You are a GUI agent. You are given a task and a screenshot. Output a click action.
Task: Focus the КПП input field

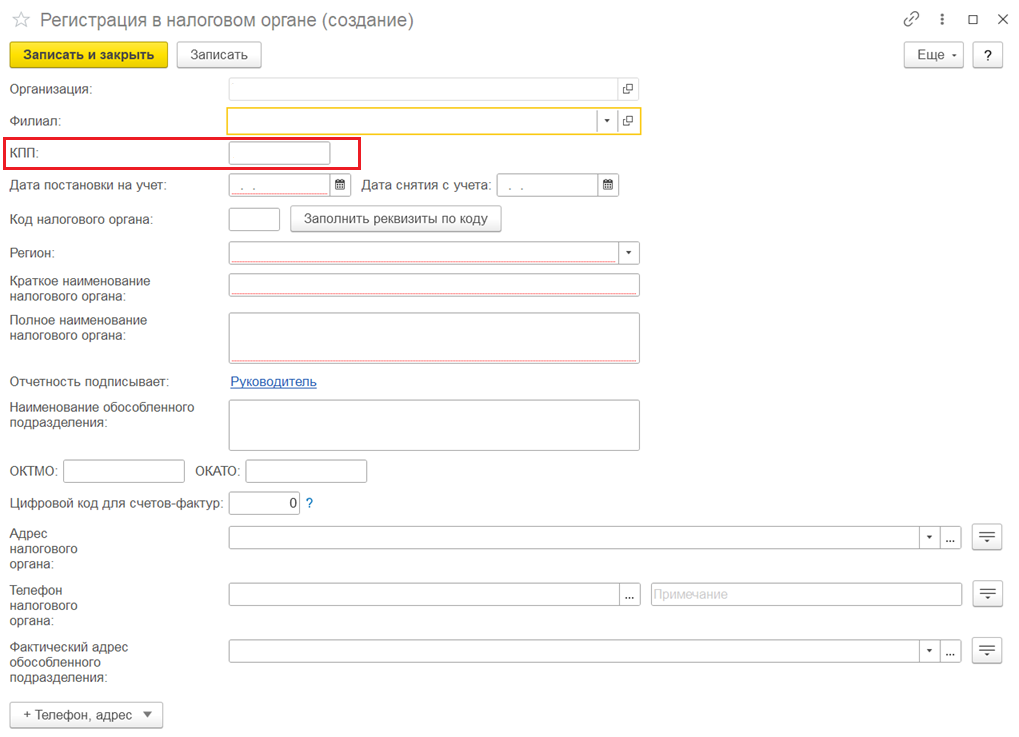(x=279, y=153)
